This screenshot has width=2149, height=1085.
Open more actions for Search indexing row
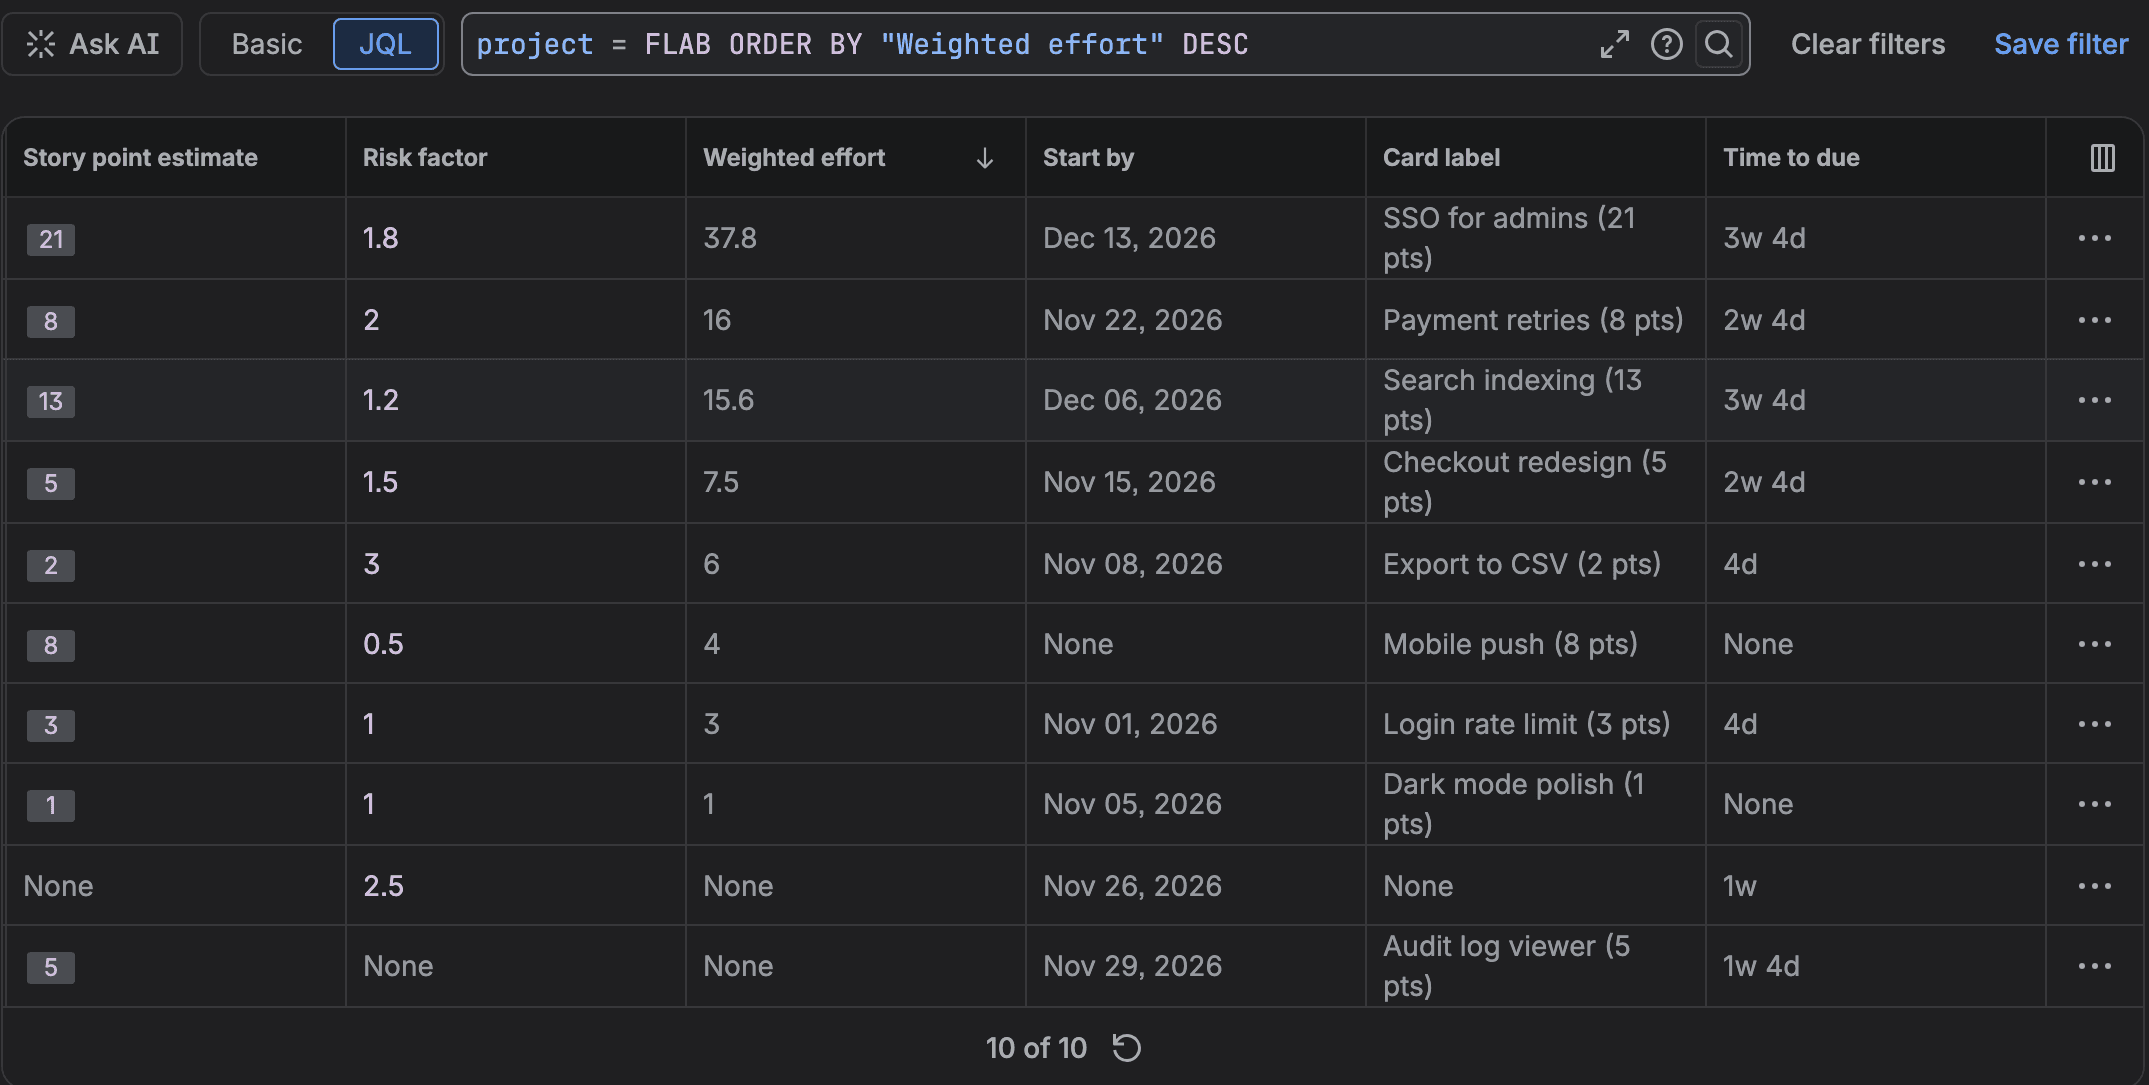2094,400
